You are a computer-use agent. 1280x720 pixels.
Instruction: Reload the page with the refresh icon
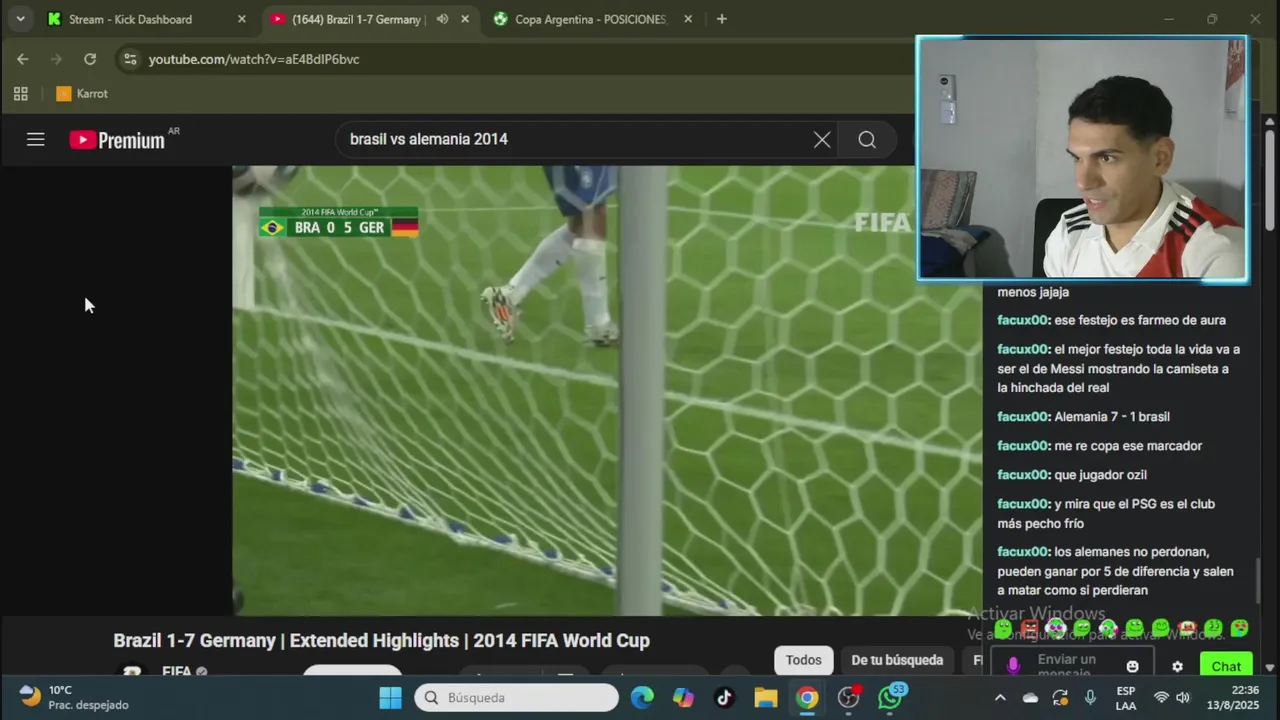(90, 59)
